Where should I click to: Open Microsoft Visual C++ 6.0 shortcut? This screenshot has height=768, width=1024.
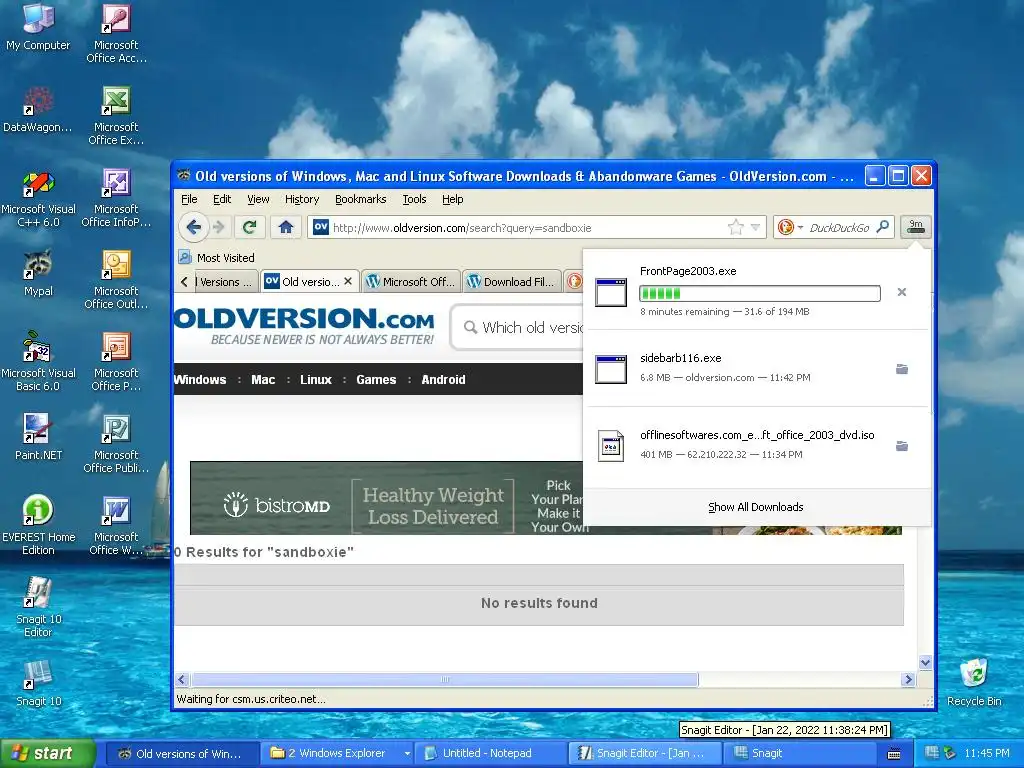pos(38,198)
